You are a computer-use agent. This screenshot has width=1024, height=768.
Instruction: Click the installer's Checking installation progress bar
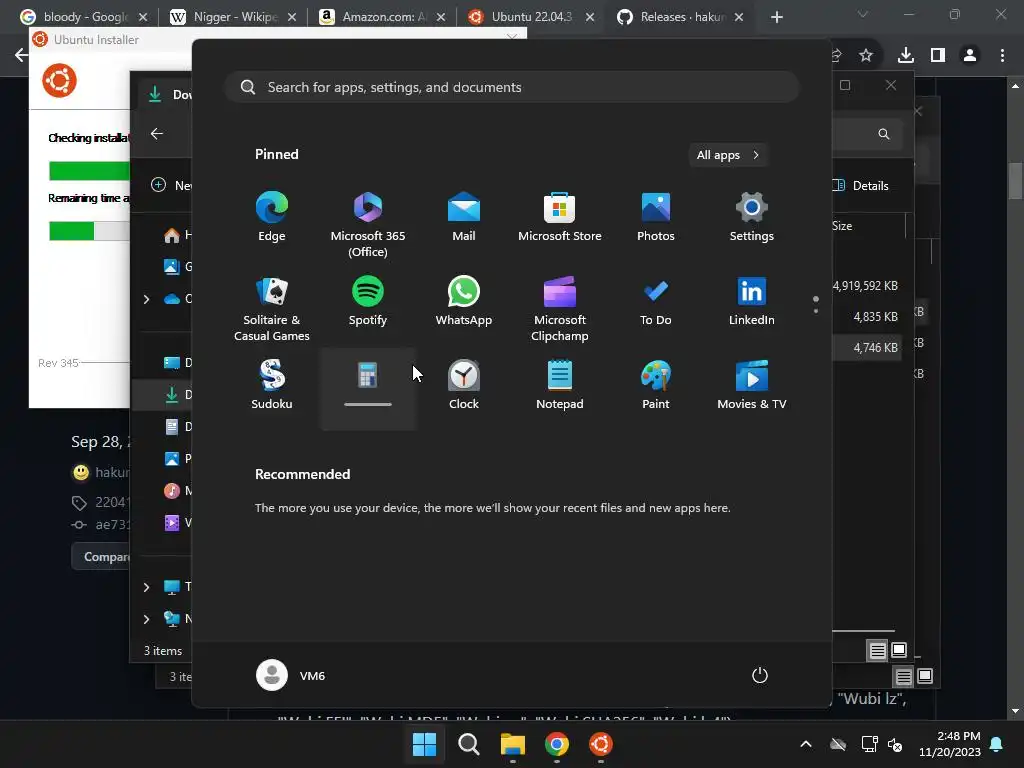(89, 171)
